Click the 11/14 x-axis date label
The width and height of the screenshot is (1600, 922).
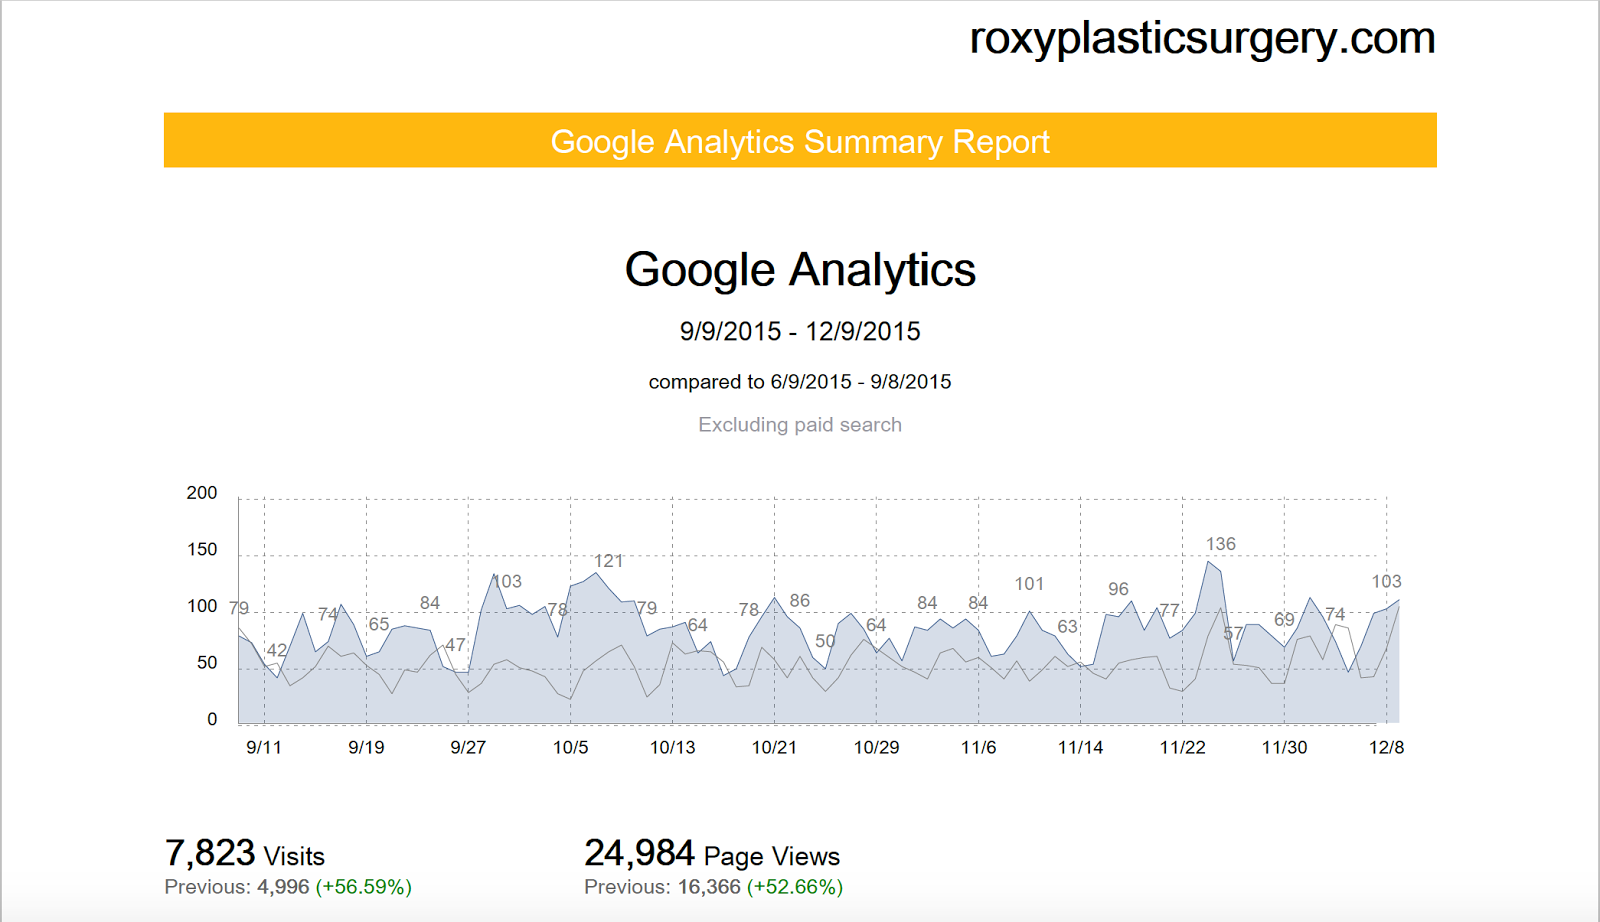[x=1081, y=747]
